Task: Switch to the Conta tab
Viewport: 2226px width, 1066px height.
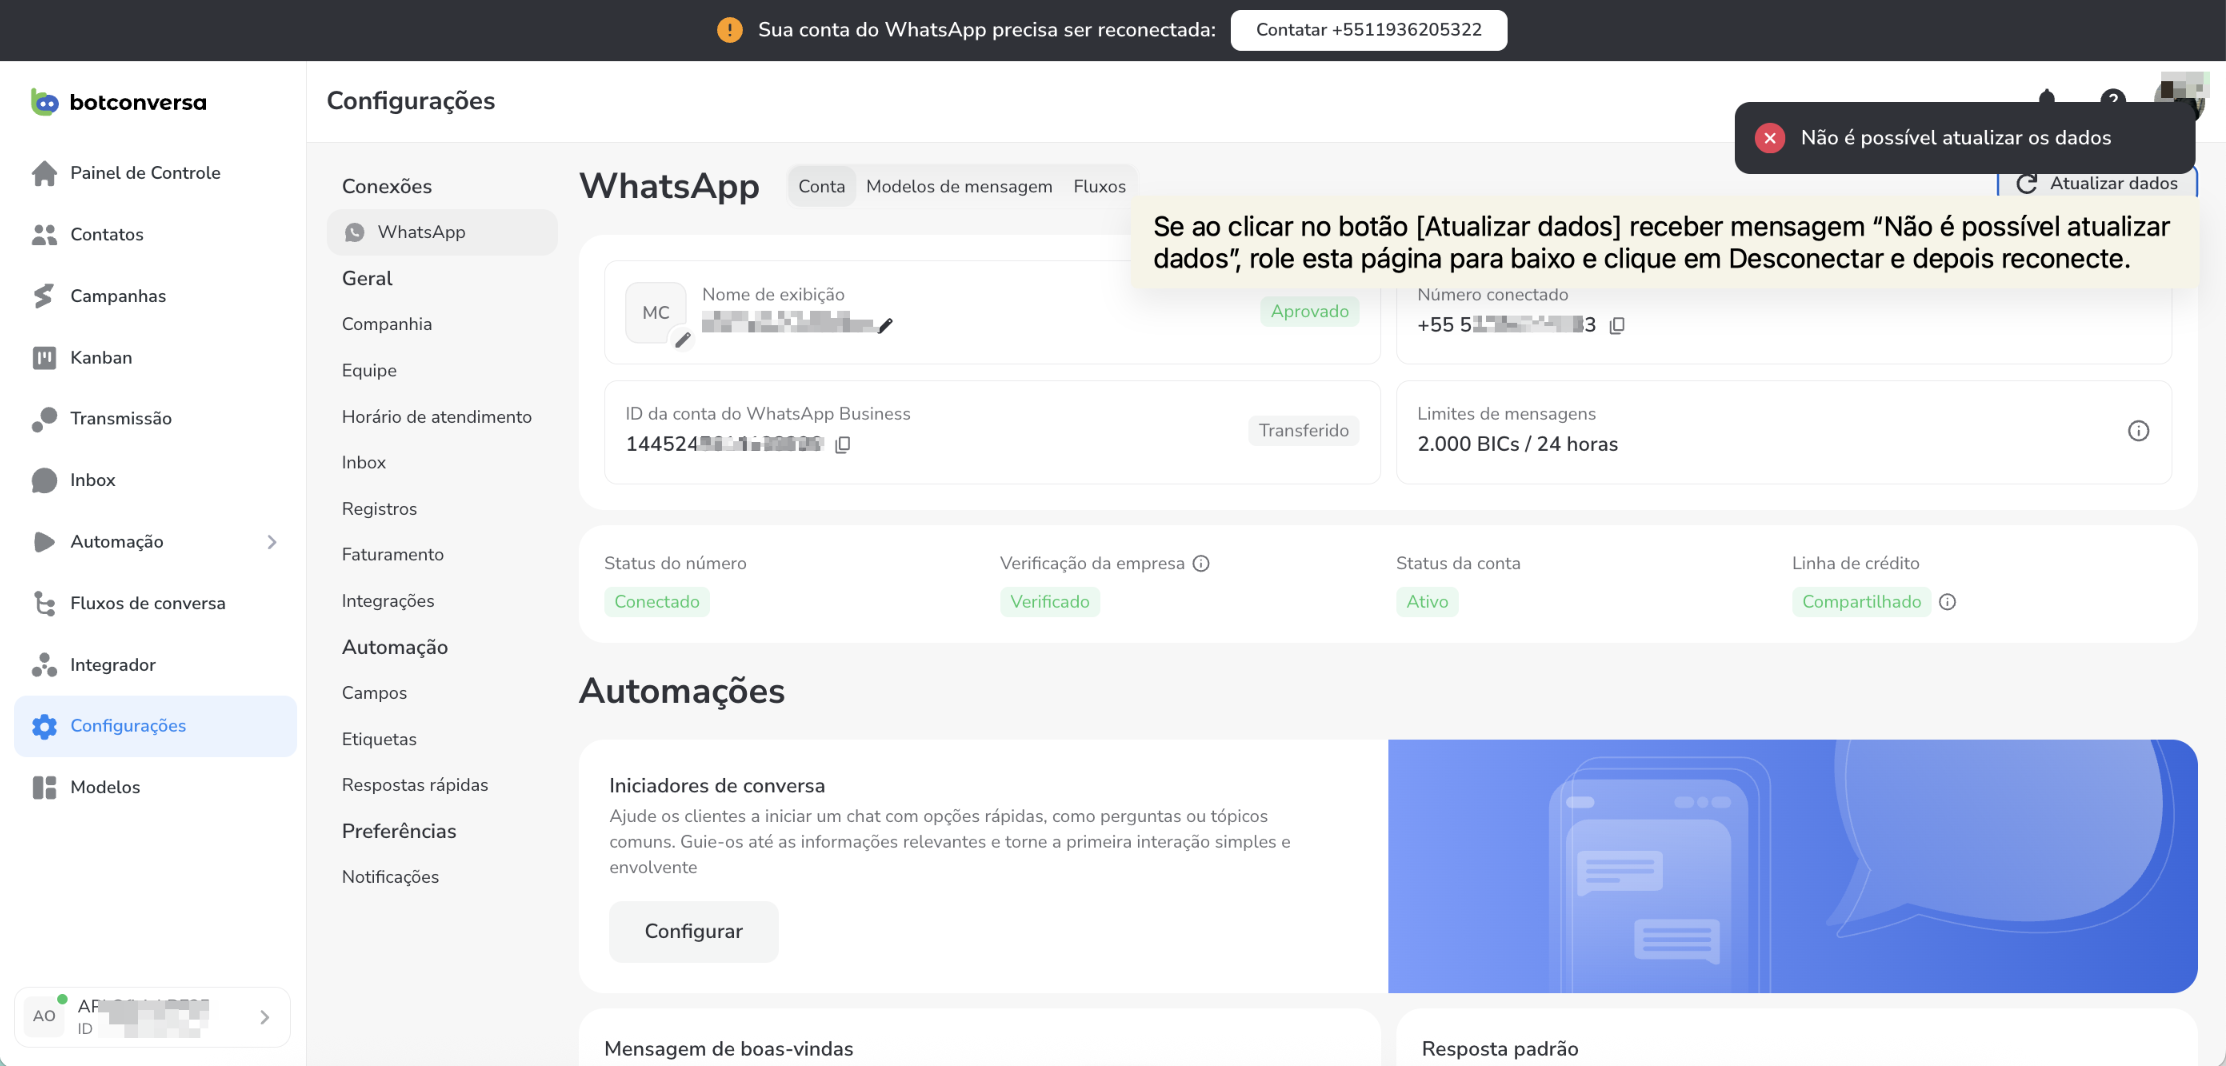Action: pyautogui.click(x=822, y=186)
